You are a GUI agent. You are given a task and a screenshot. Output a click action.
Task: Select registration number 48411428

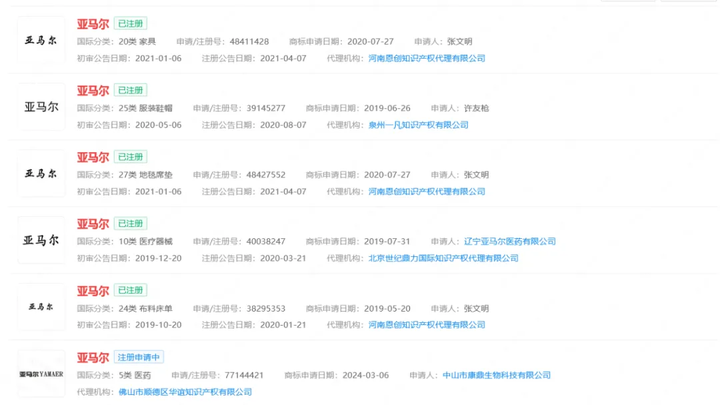coord(249,41)
